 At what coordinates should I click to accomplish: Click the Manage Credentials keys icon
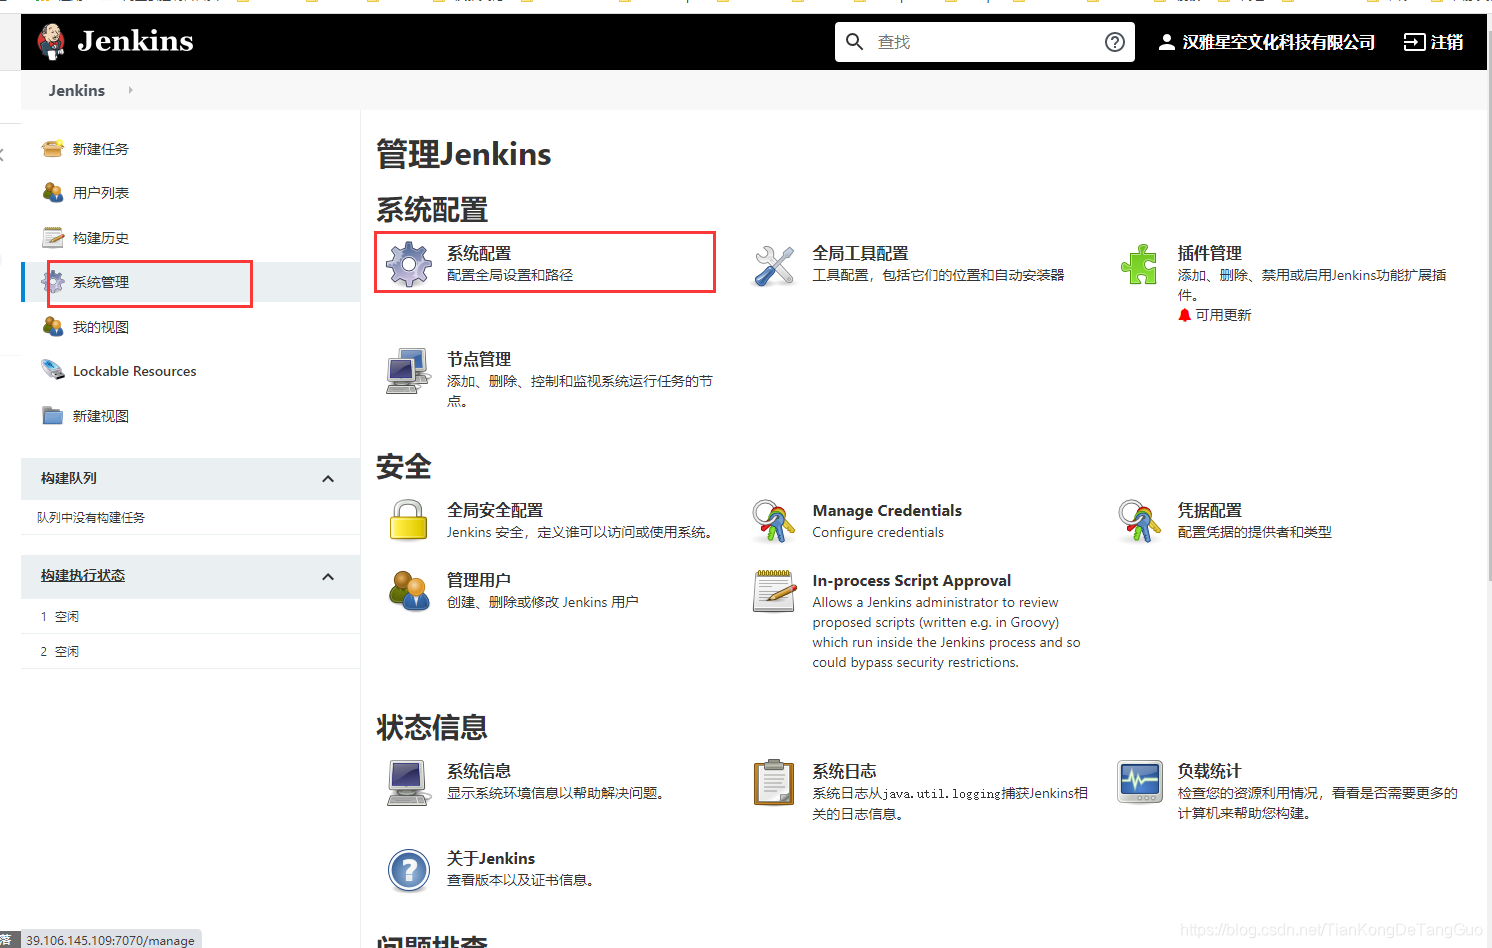click(773, 521)
